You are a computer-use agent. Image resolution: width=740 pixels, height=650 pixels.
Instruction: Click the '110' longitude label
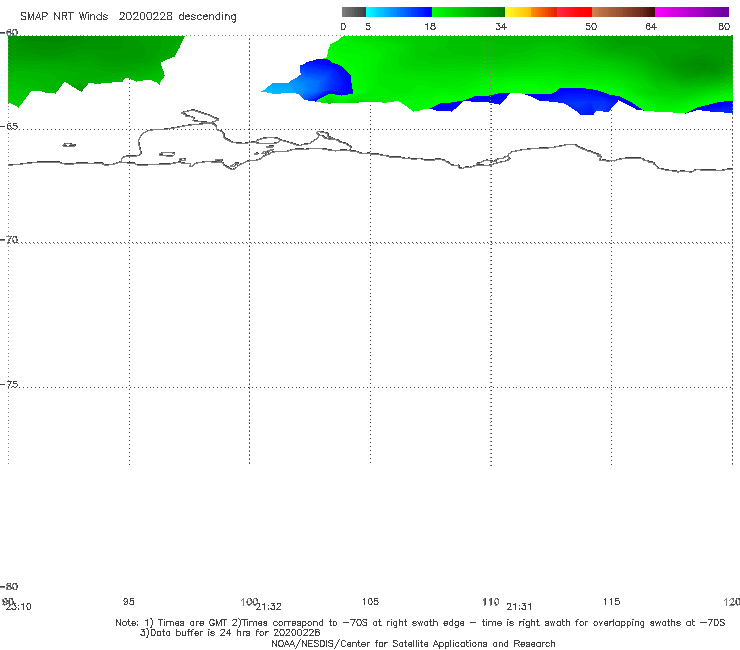click(x=491, y=601)
